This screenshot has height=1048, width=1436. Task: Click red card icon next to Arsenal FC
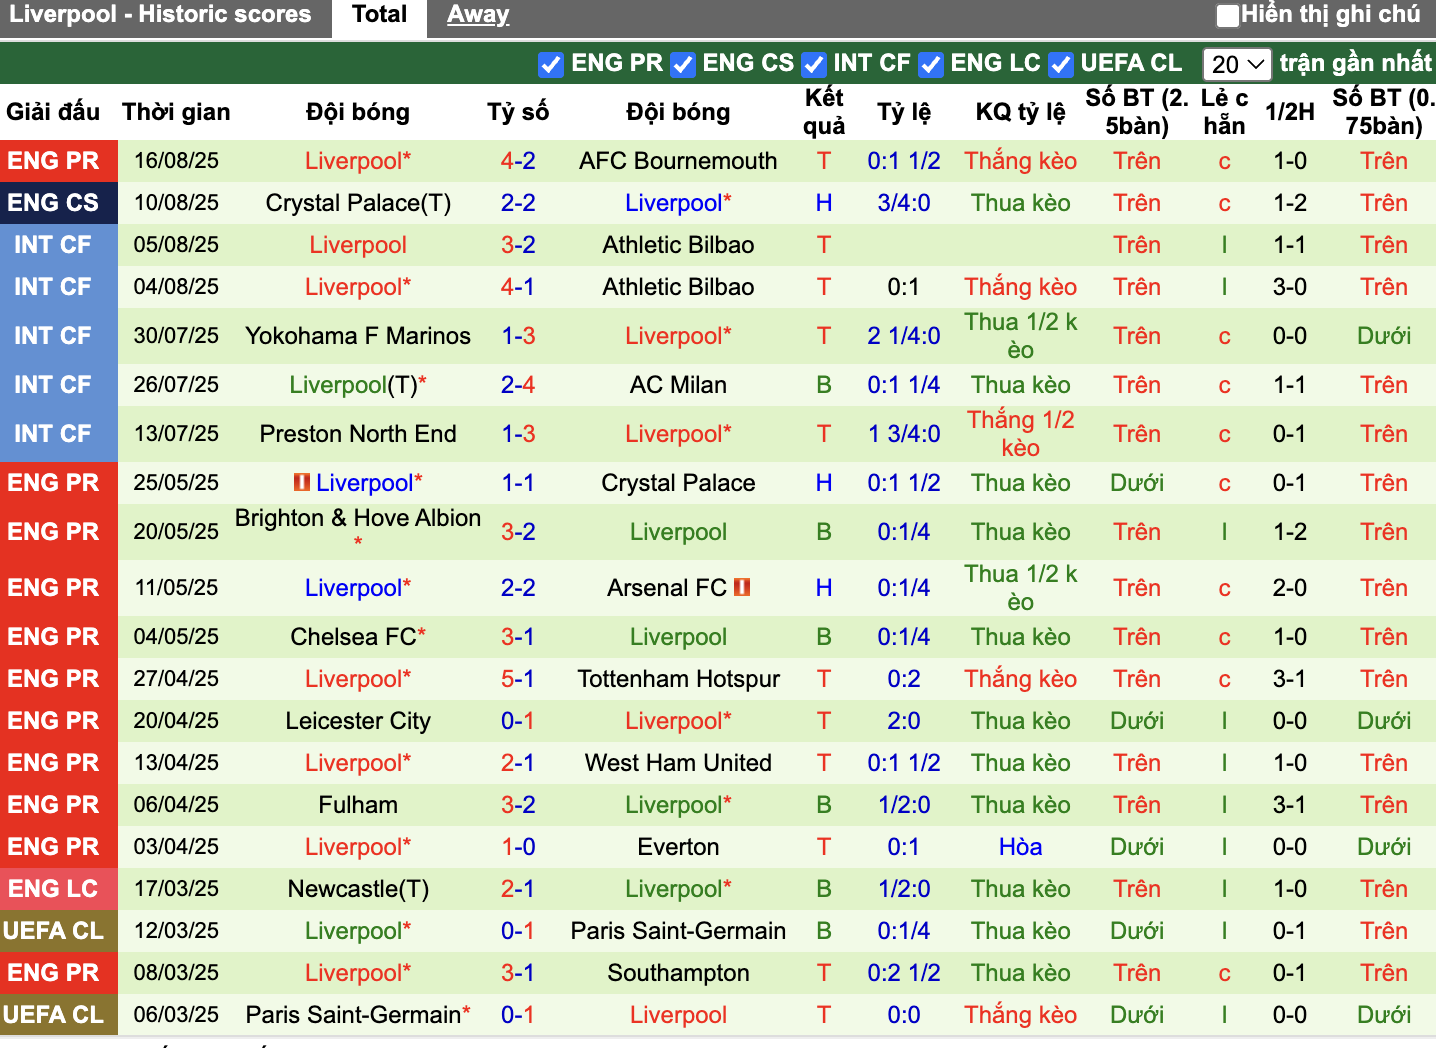click(x=741, y=587)
